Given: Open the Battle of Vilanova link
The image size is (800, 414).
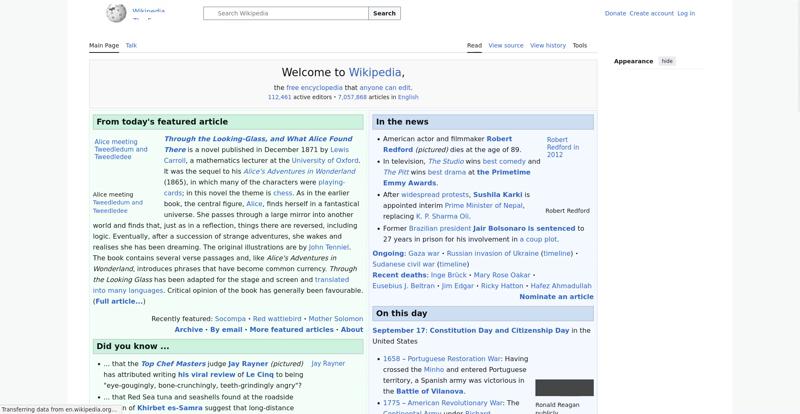Looking at the screenshot, I should coord(430,391).
